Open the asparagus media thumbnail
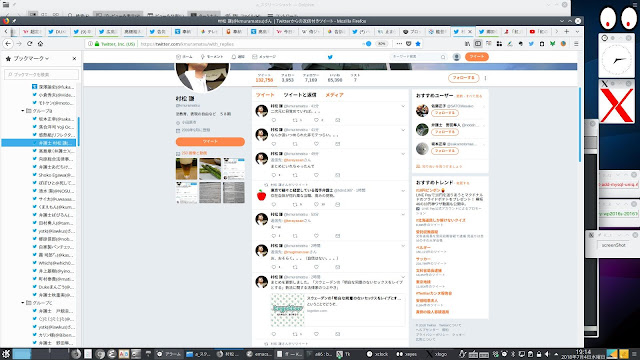The image size is (640, 360). point(210,169)
